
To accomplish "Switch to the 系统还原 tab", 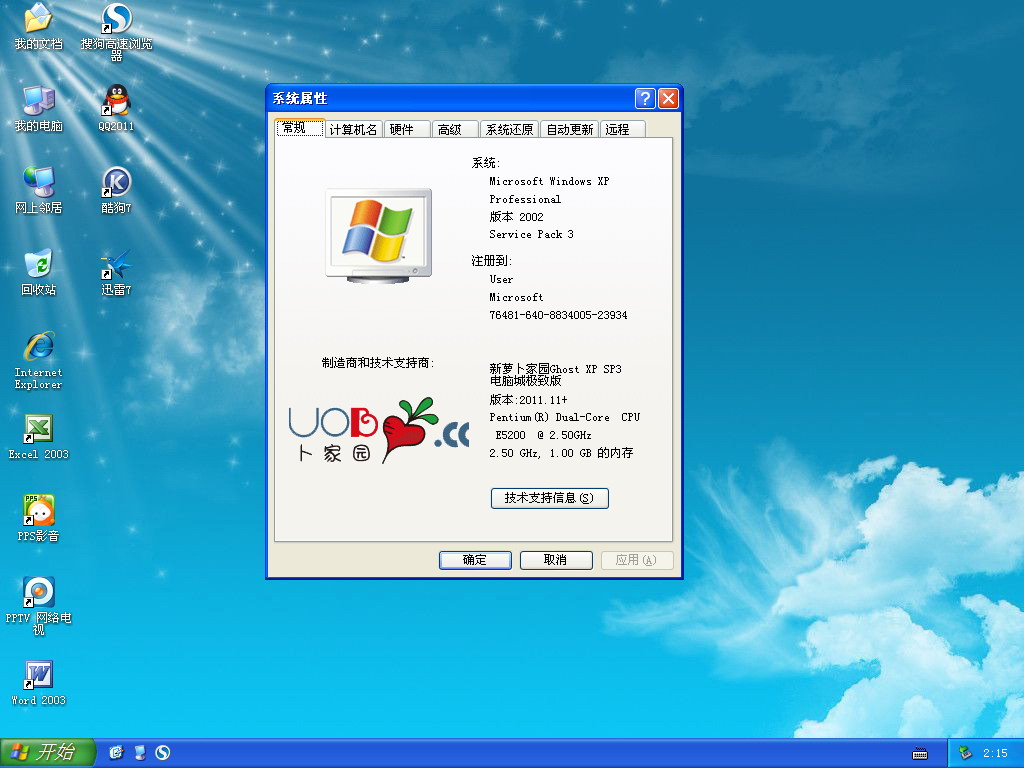I will 509,129.
